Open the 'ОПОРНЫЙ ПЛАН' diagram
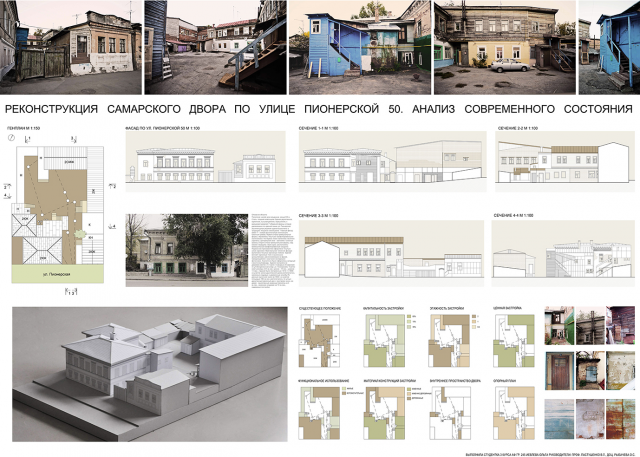This screenshot has width=640, height=457. [514, 413]
